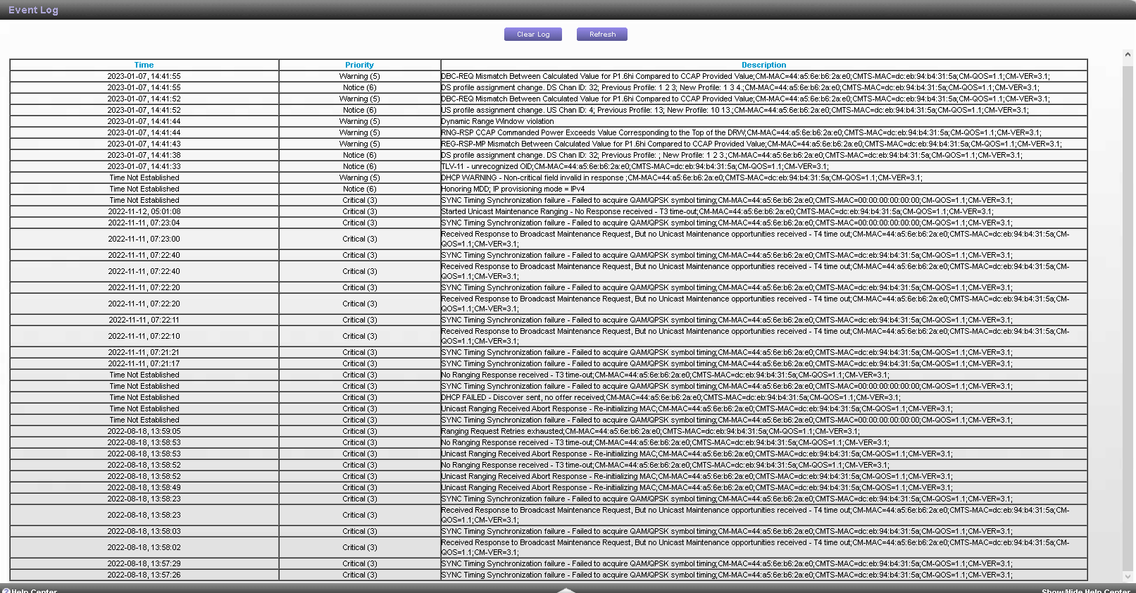
Task: Click the scrollbar down arrow
Action: click(1127, 576)
